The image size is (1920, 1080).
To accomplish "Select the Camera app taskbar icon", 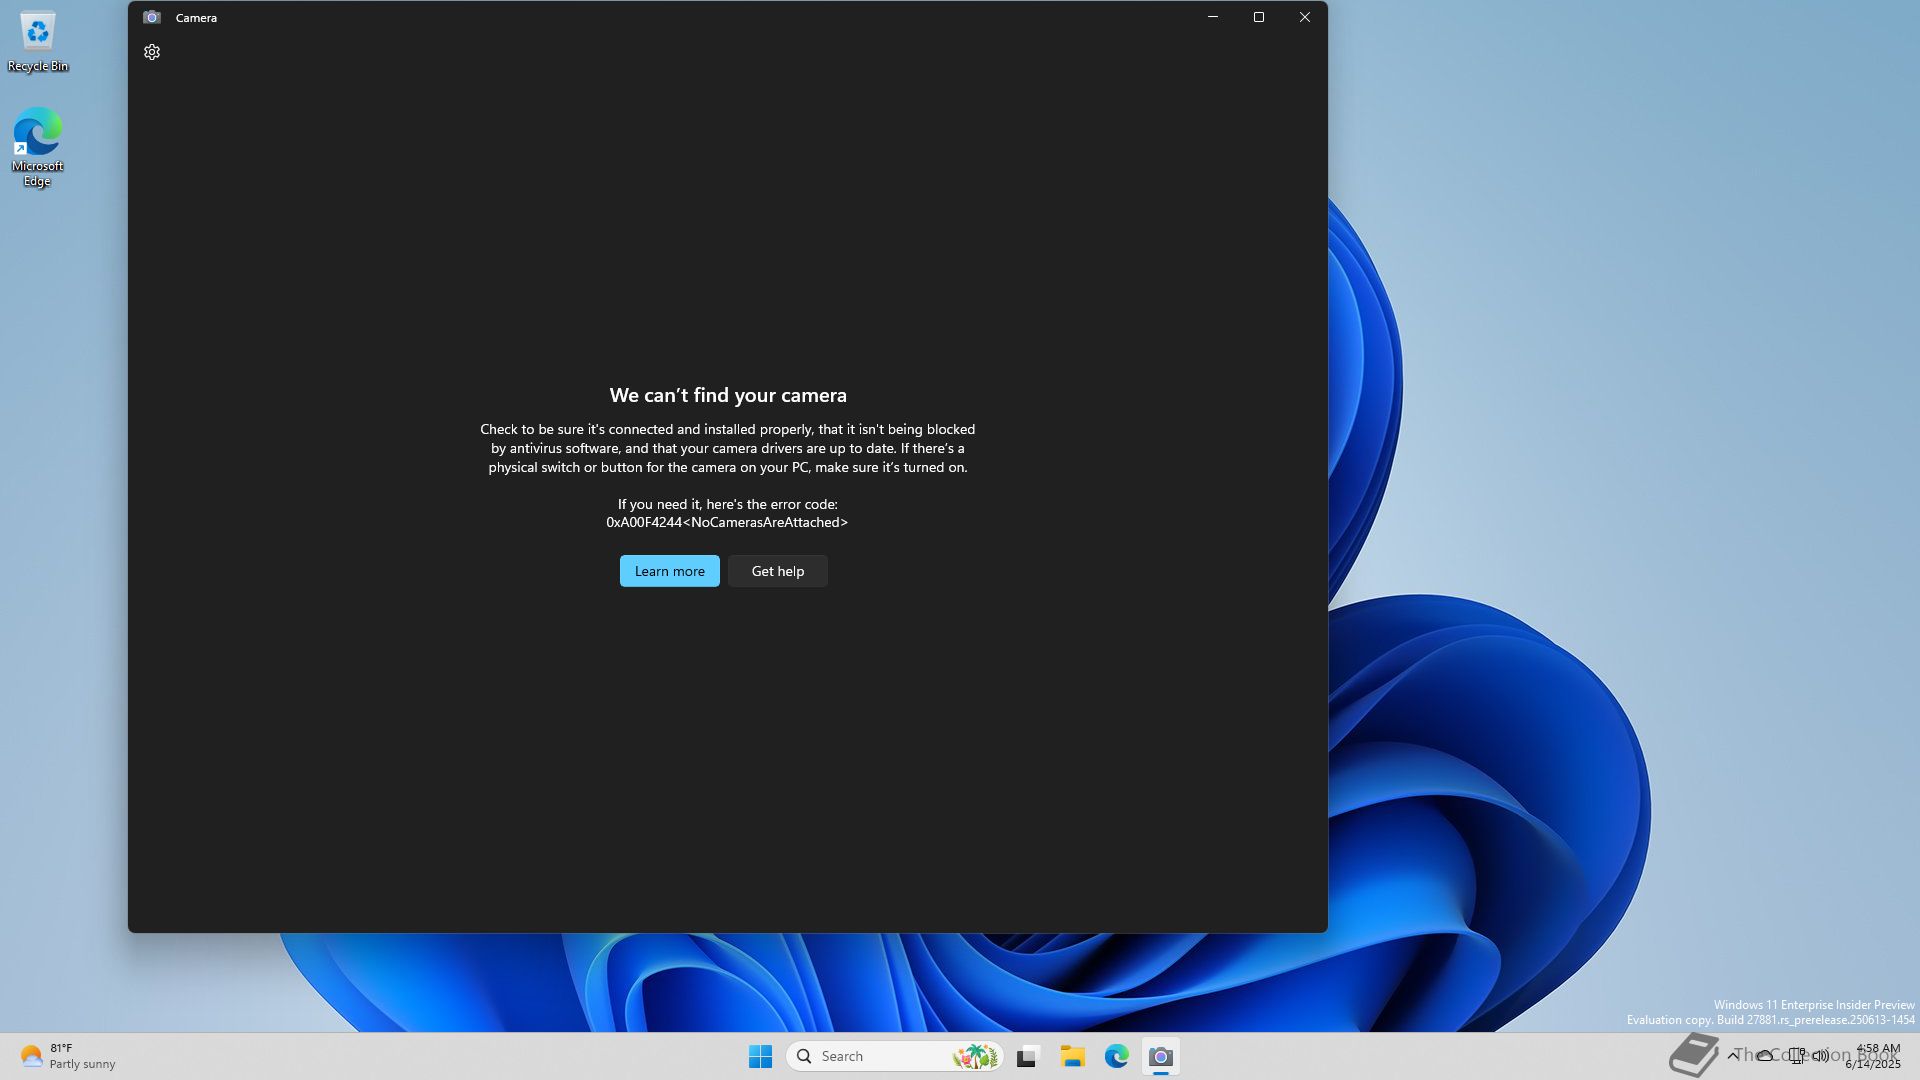I will click(x=1161, y=1056).
